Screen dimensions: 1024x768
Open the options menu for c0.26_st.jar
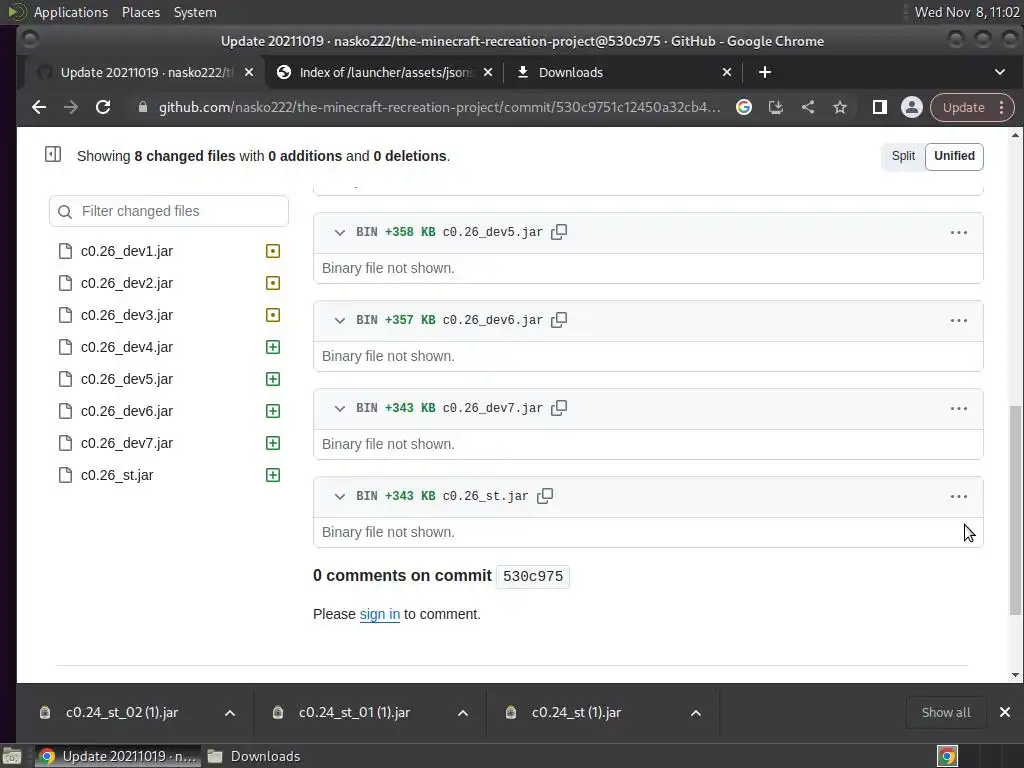[x=959, y=497]
